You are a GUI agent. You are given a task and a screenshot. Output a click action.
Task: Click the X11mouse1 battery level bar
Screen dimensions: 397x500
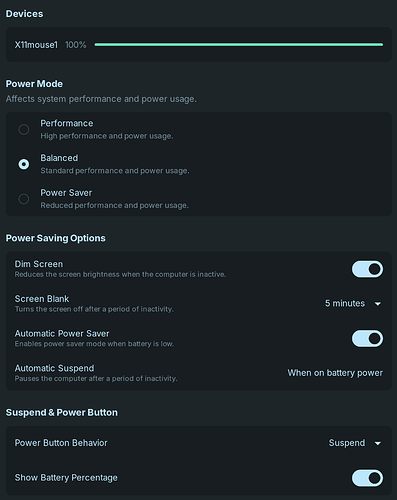pyautogui.click(x=239, y=45)
